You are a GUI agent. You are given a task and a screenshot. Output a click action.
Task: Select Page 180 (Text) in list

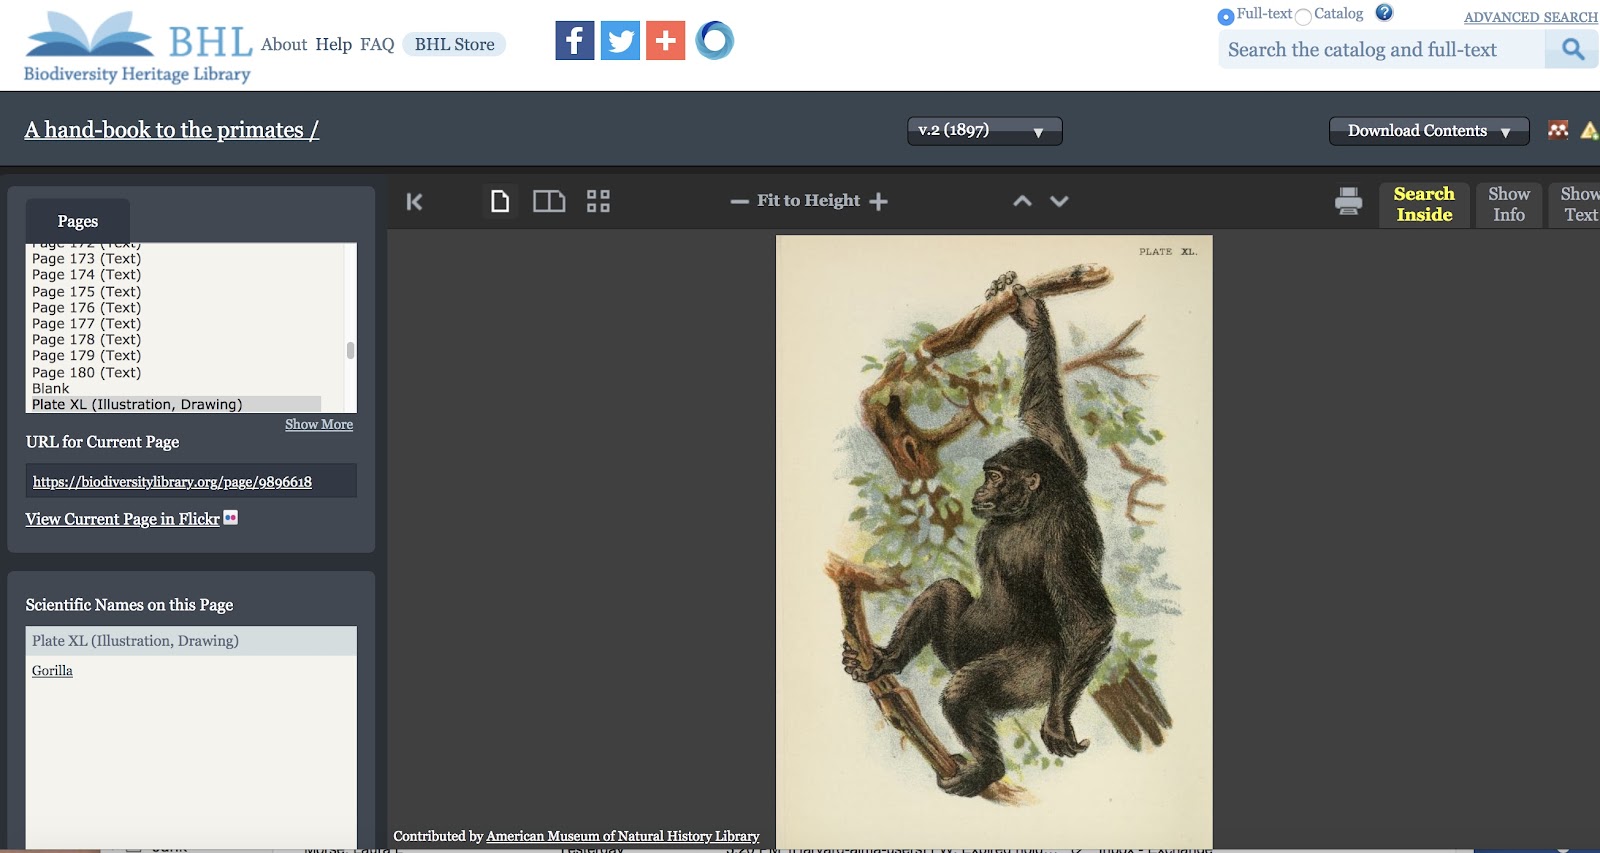[87, 373]
